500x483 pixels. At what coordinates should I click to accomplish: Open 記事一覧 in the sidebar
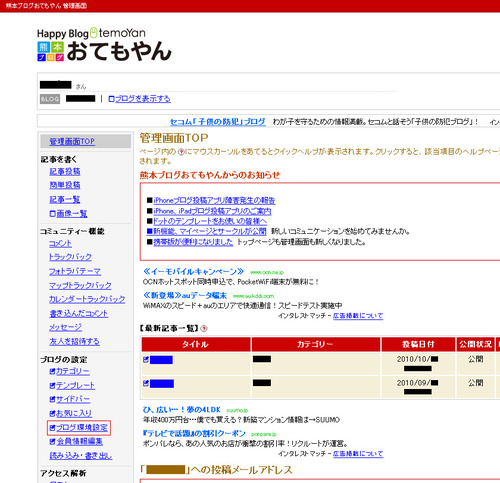65,199
